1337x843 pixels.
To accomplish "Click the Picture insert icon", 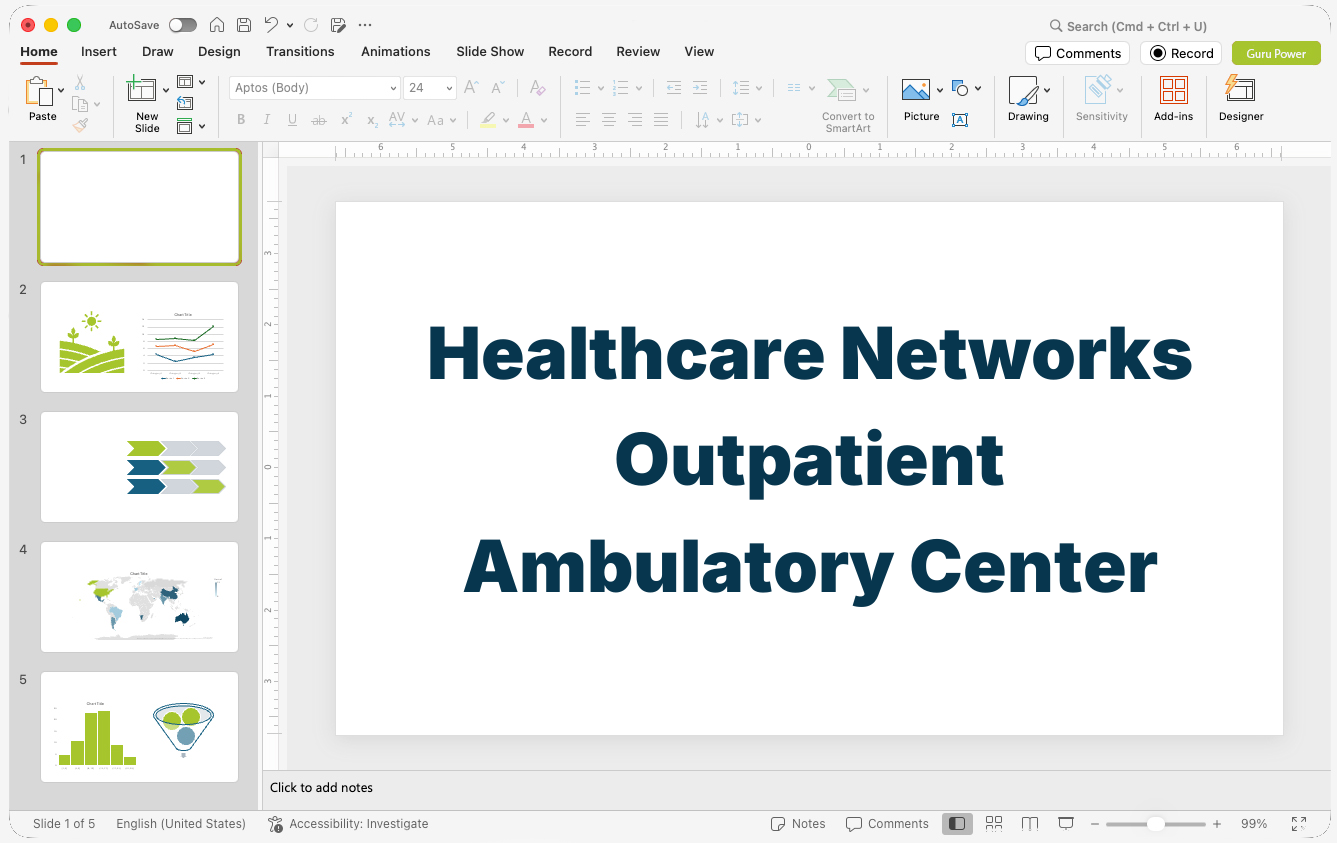I will [x=916, y=90].
